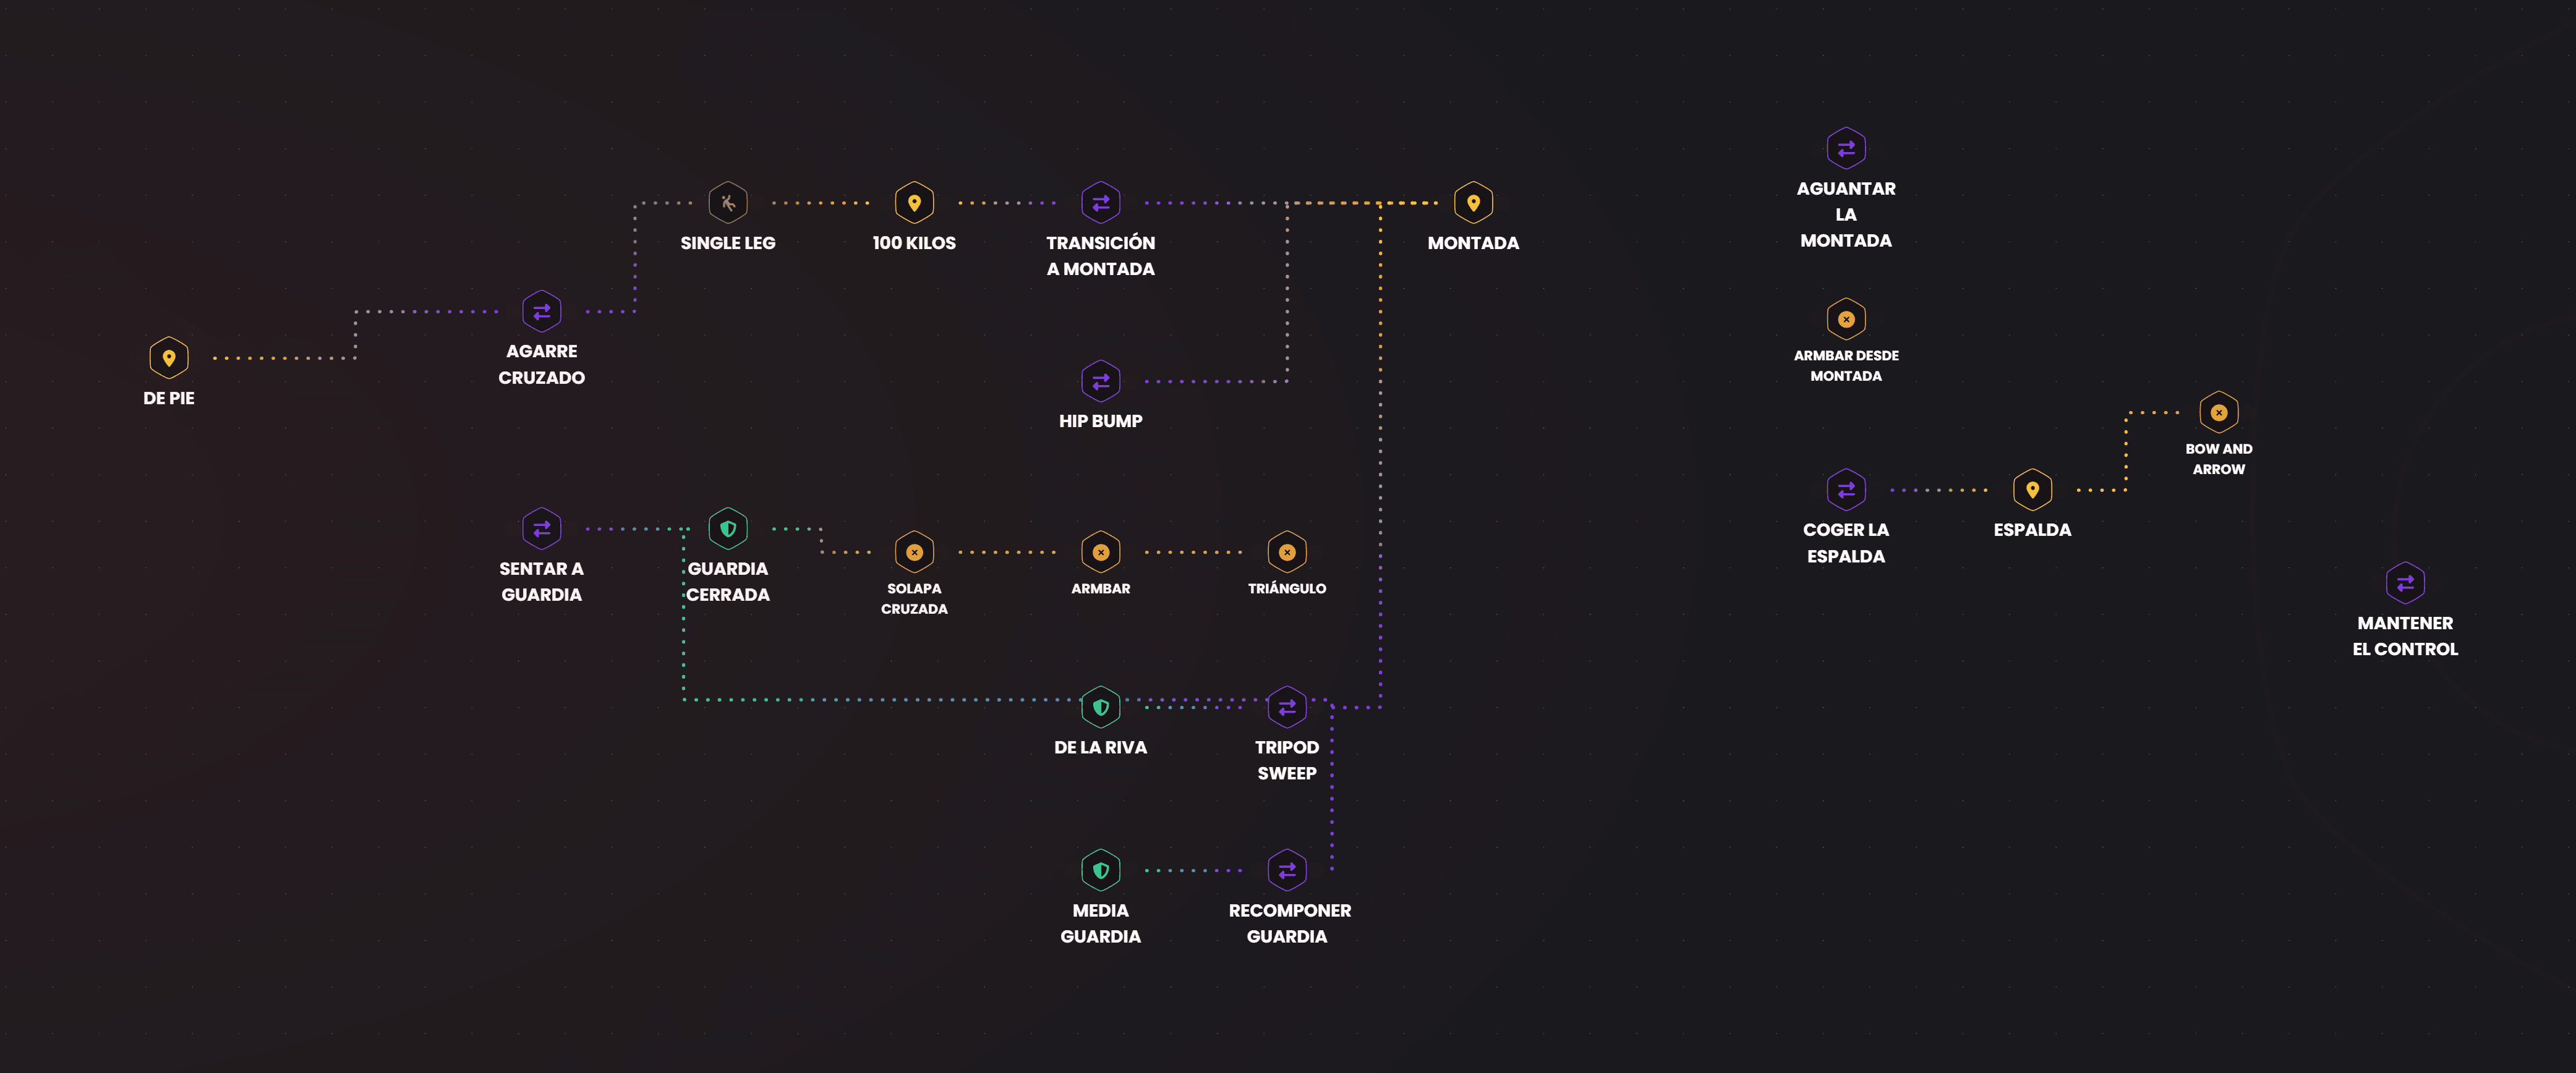
Task: Click the ARMBAR DESDE MONTADA submission icon
Action: (1846, 319)
